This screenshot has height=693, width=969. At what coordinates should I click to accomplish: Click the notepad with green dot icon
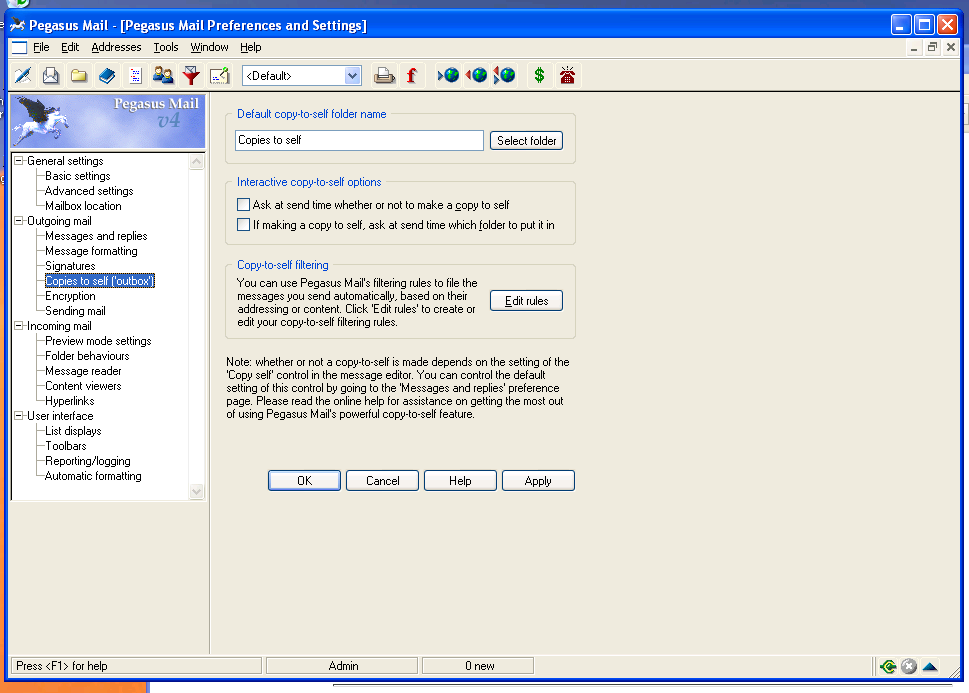tap(219, 75)
